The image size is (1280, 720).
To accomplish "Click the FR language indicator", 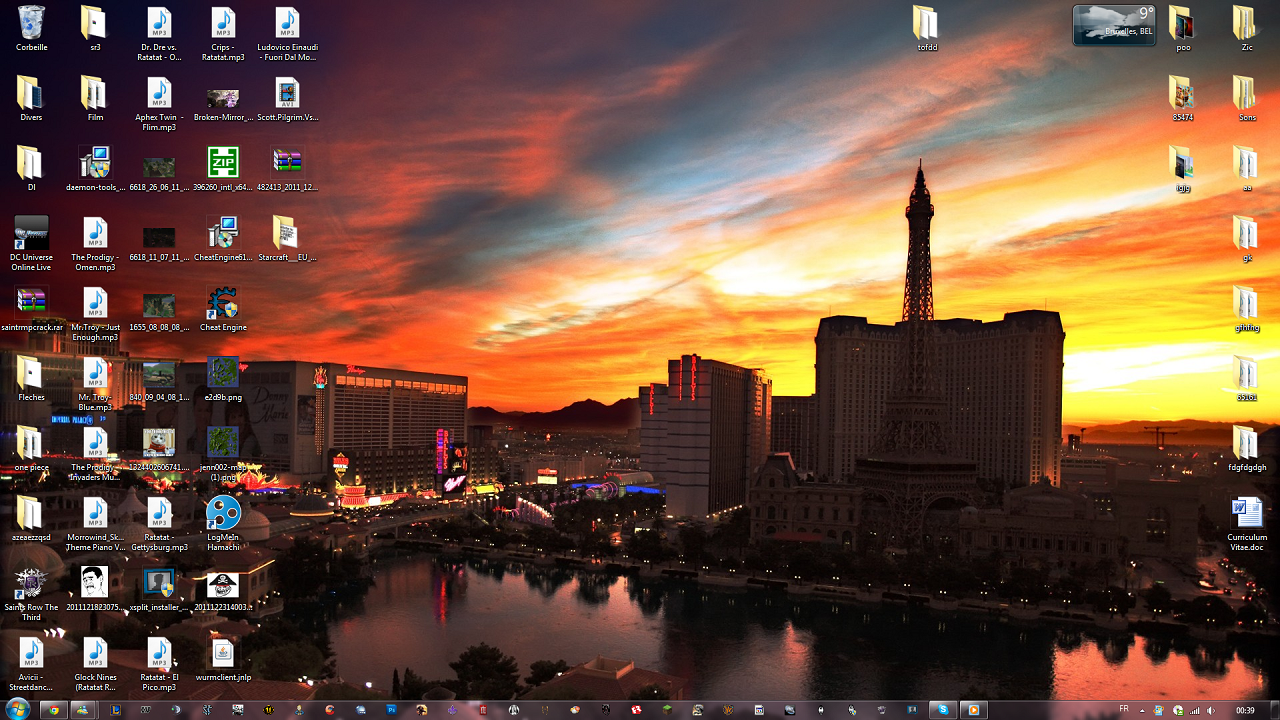I will click(x=1123, y=709).
